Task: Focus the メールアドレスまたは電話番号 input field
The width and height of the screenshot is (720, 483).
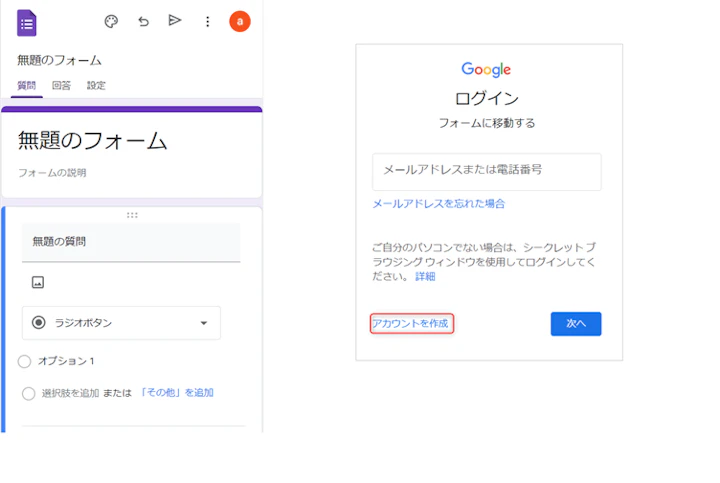Action: pos(486,171)
